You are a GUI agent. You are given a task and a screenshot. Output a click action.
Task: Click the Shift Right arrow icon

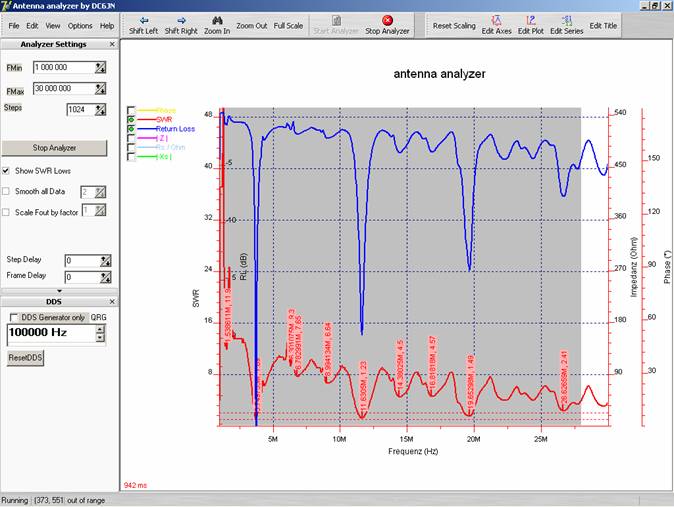pos(181,19)
